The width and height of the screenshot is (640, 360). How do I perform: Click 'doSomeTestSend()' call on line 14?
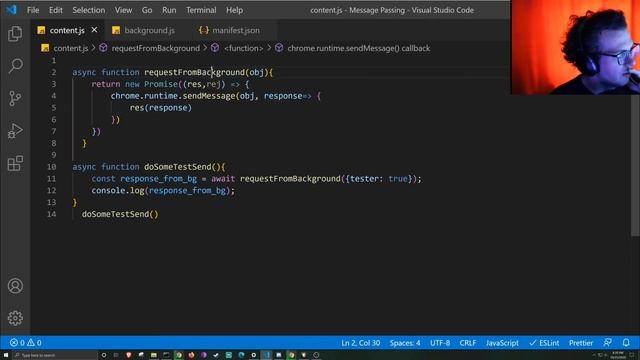click(120, 214)
